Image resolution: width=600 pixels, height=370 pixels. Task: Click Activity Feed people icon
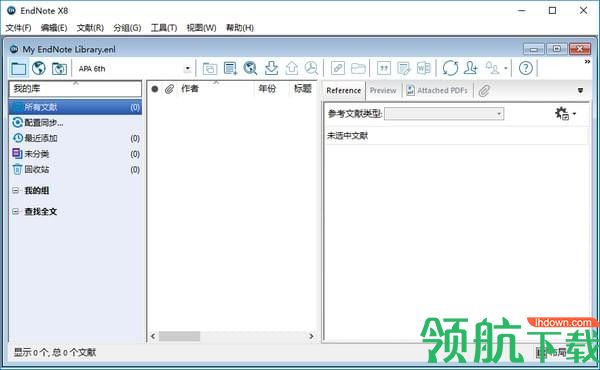tap(492, 68)
